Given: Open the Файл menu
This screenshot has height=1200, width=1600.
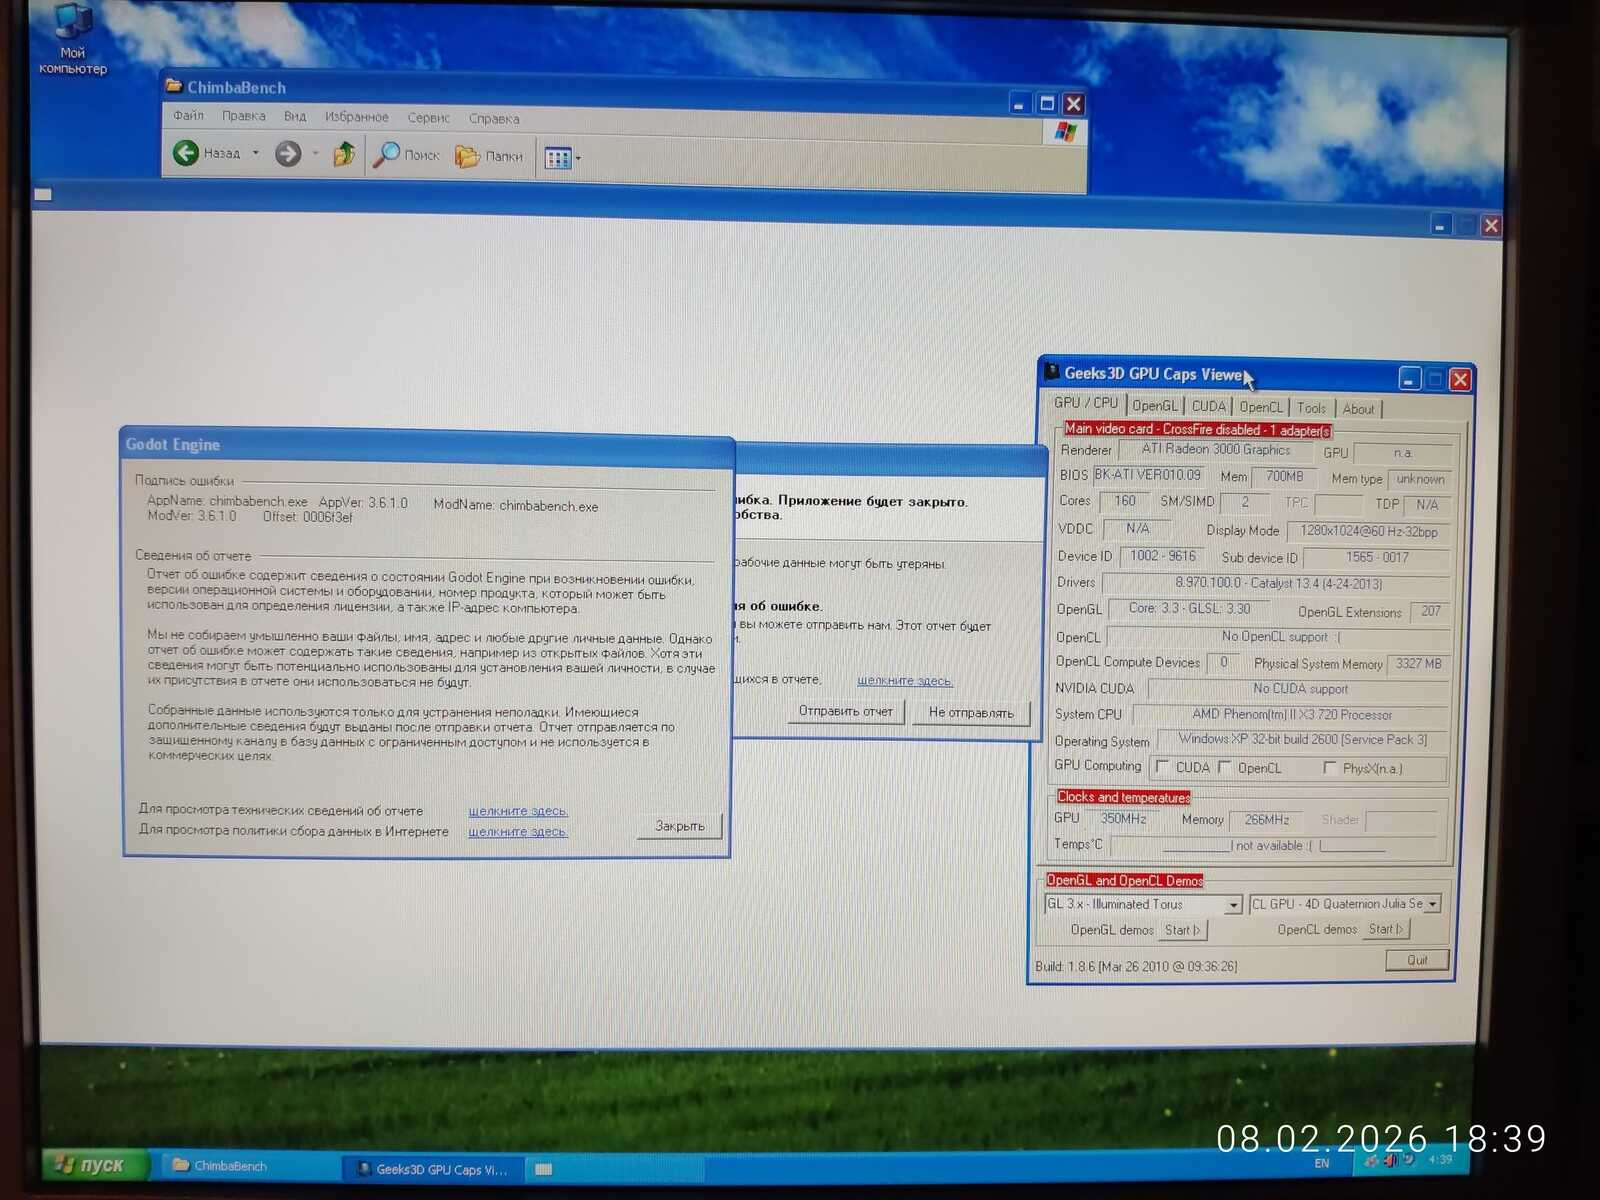Looking at the screenshot, I should pos(188,115).
